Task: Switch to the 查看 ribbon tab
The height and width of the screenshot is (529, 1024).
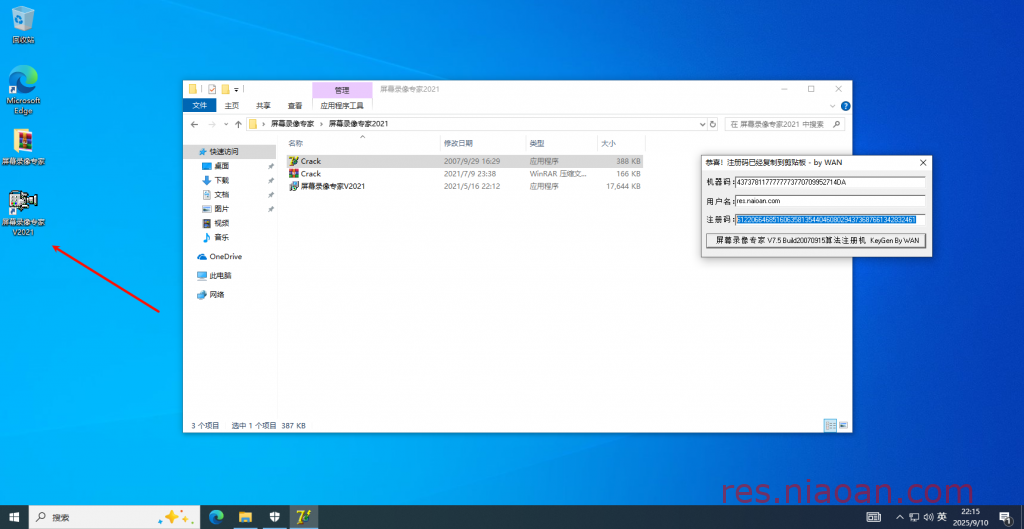Action: [295, 105]
